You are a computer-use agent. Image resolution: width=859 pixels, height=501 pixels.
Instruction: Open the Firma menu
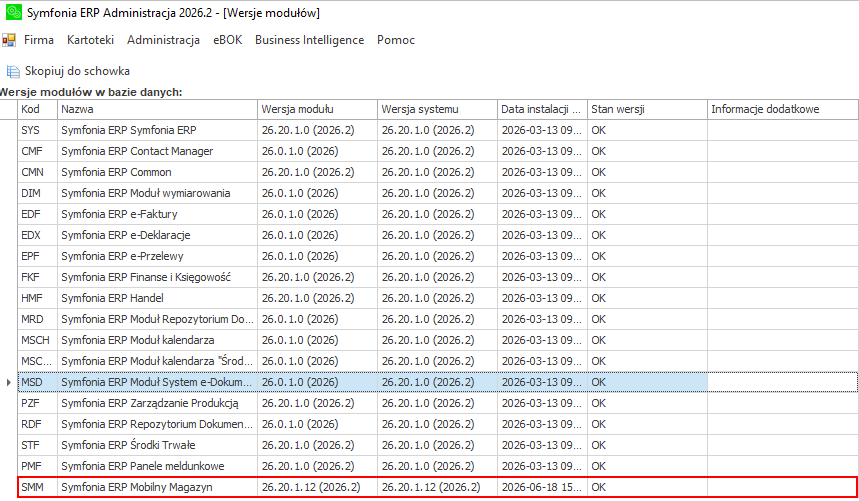39,40
